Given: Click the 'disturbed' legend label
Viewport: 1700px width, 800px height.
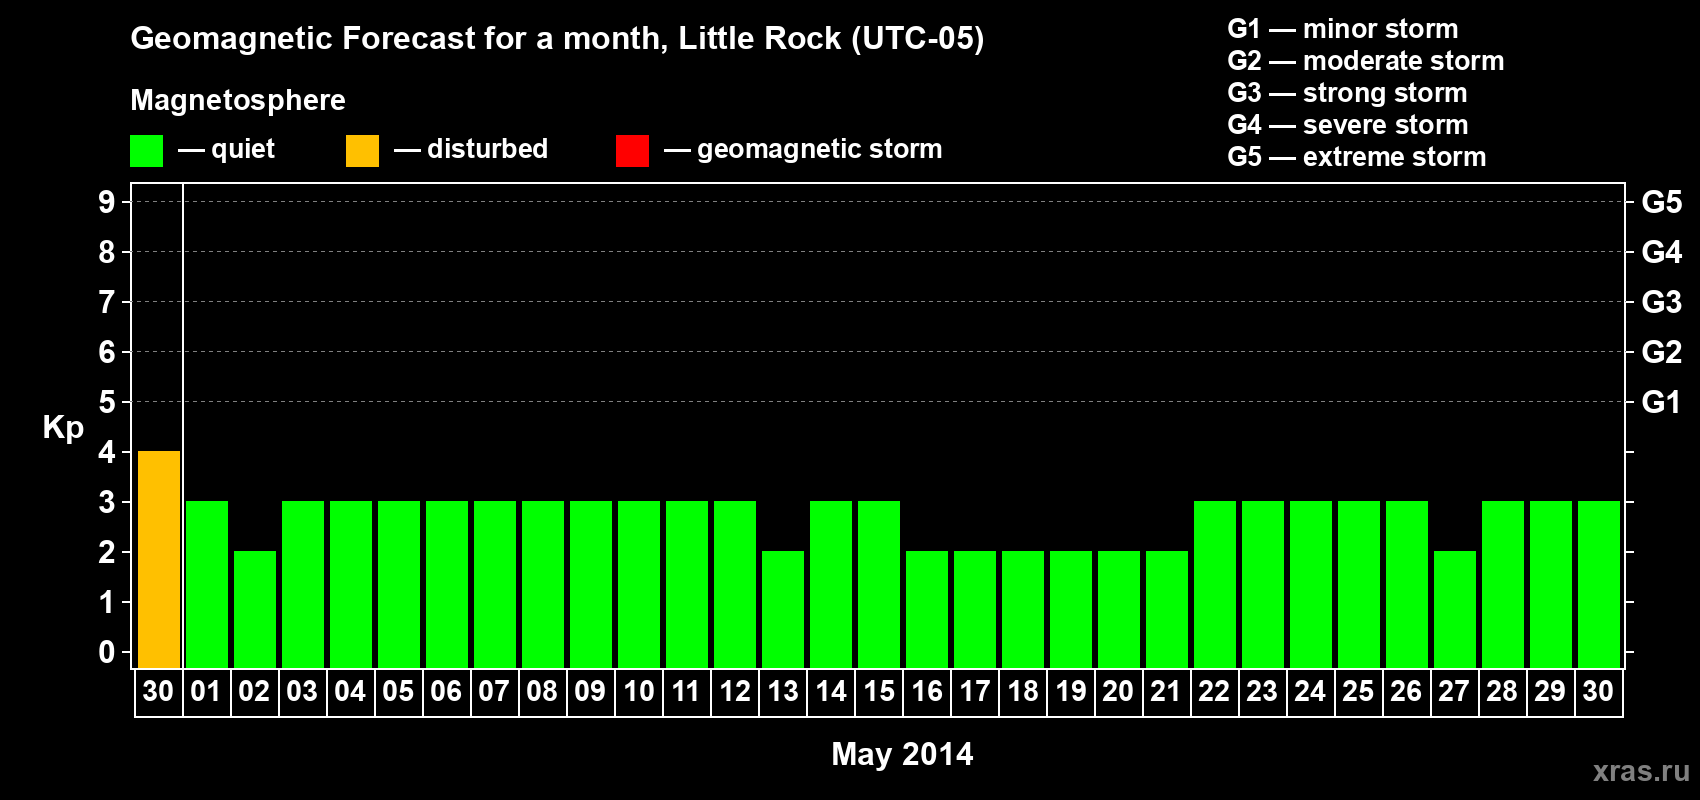Looking at the screenshot, I should point(487,149).
